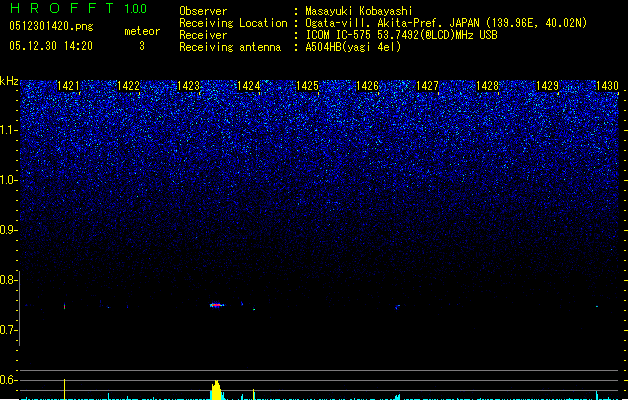Click the 0.8 kHz frequency axis label
This screenshot has height=400, width=629.
8,280
